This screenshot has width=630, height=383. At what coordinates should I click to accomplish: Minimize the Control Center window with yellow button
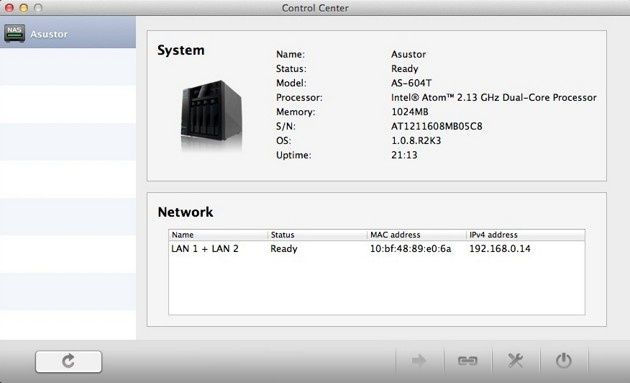click(24, 8)
